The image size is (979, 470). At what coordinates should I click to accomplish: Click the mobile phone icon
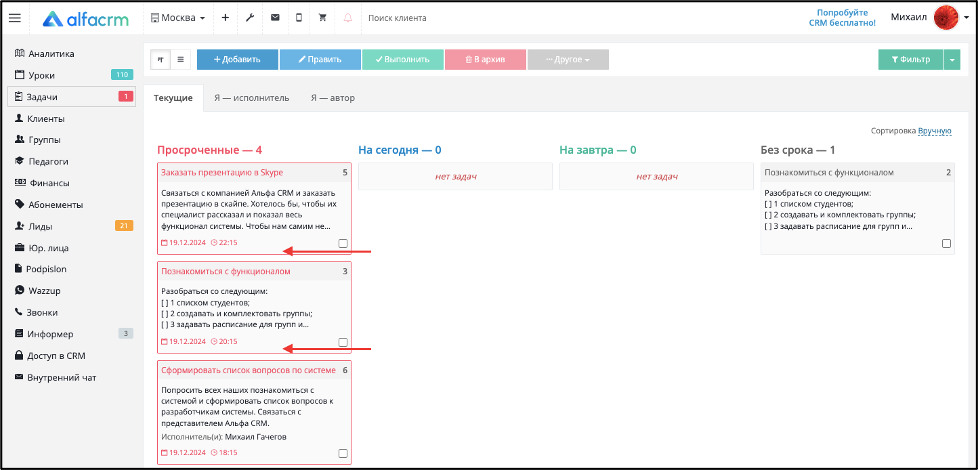click(298, 18)
